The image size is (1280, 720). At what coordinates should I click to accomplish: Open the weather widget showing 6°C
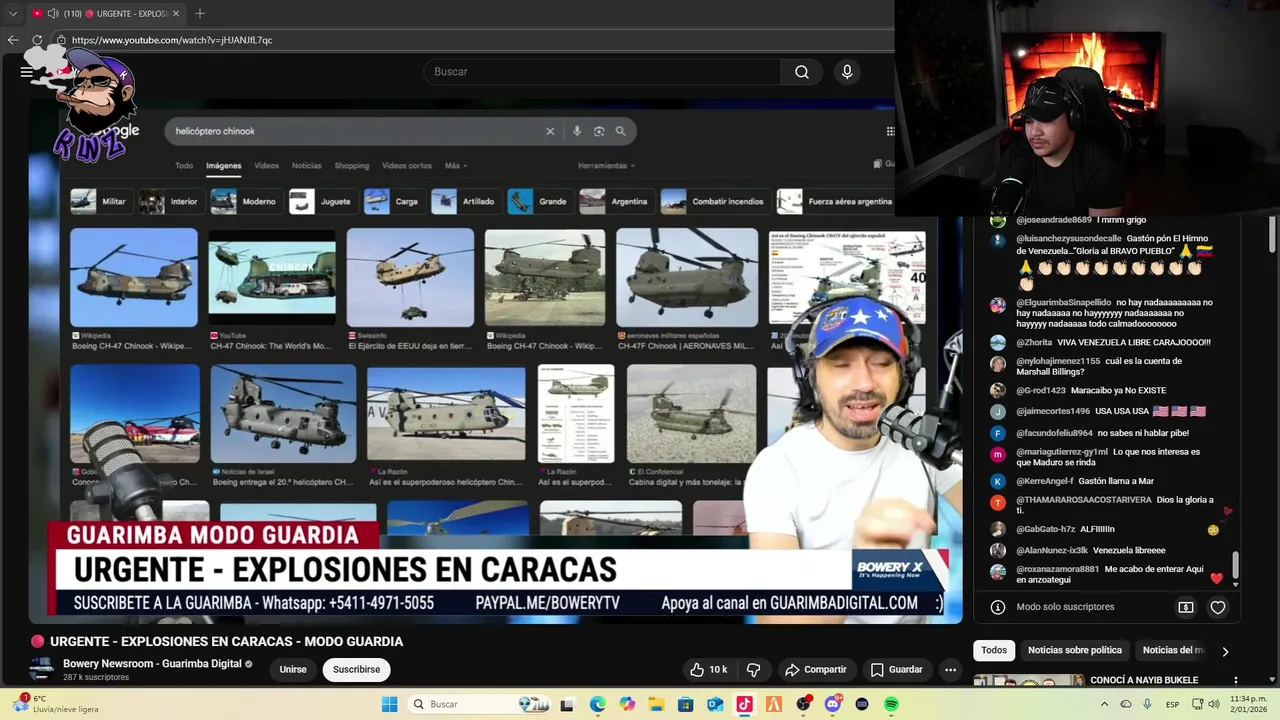click(x=56, y=704)
